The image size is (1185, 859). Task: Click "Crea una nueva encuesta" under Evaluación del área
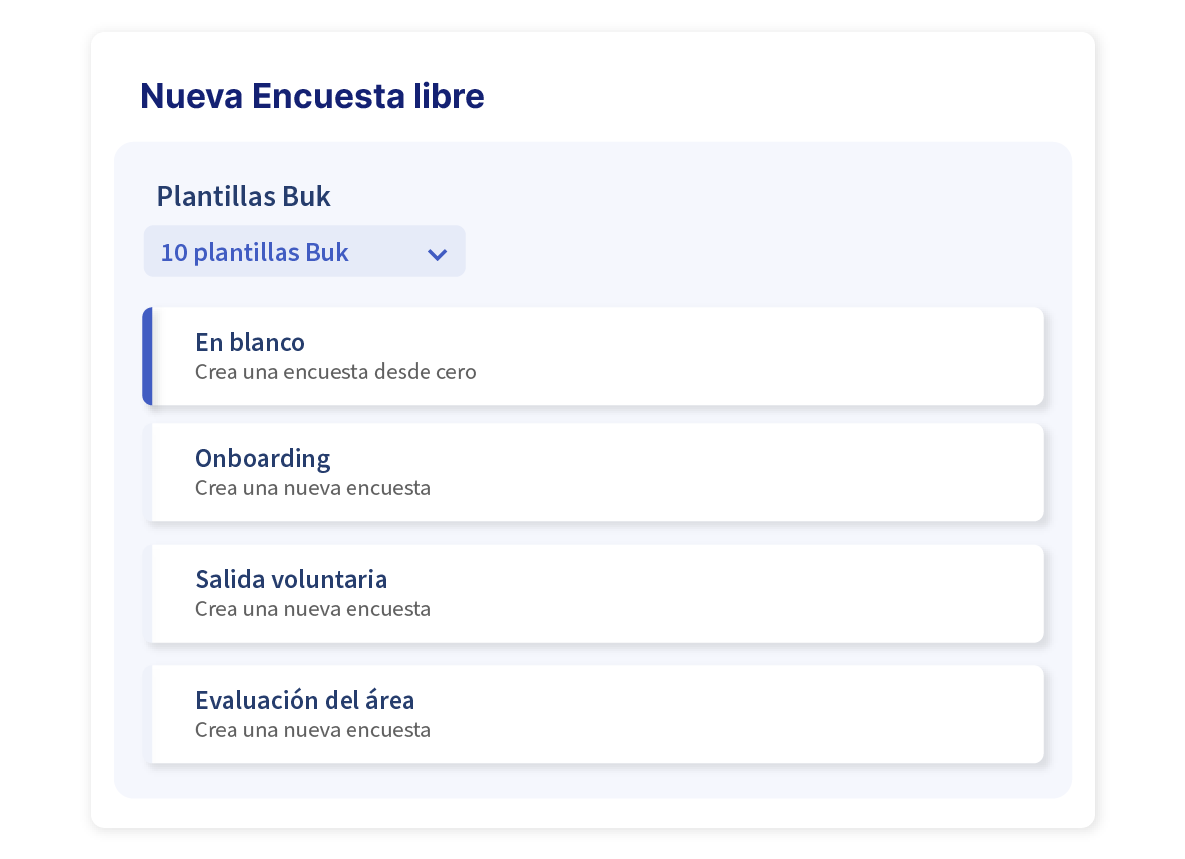point(312,730)
